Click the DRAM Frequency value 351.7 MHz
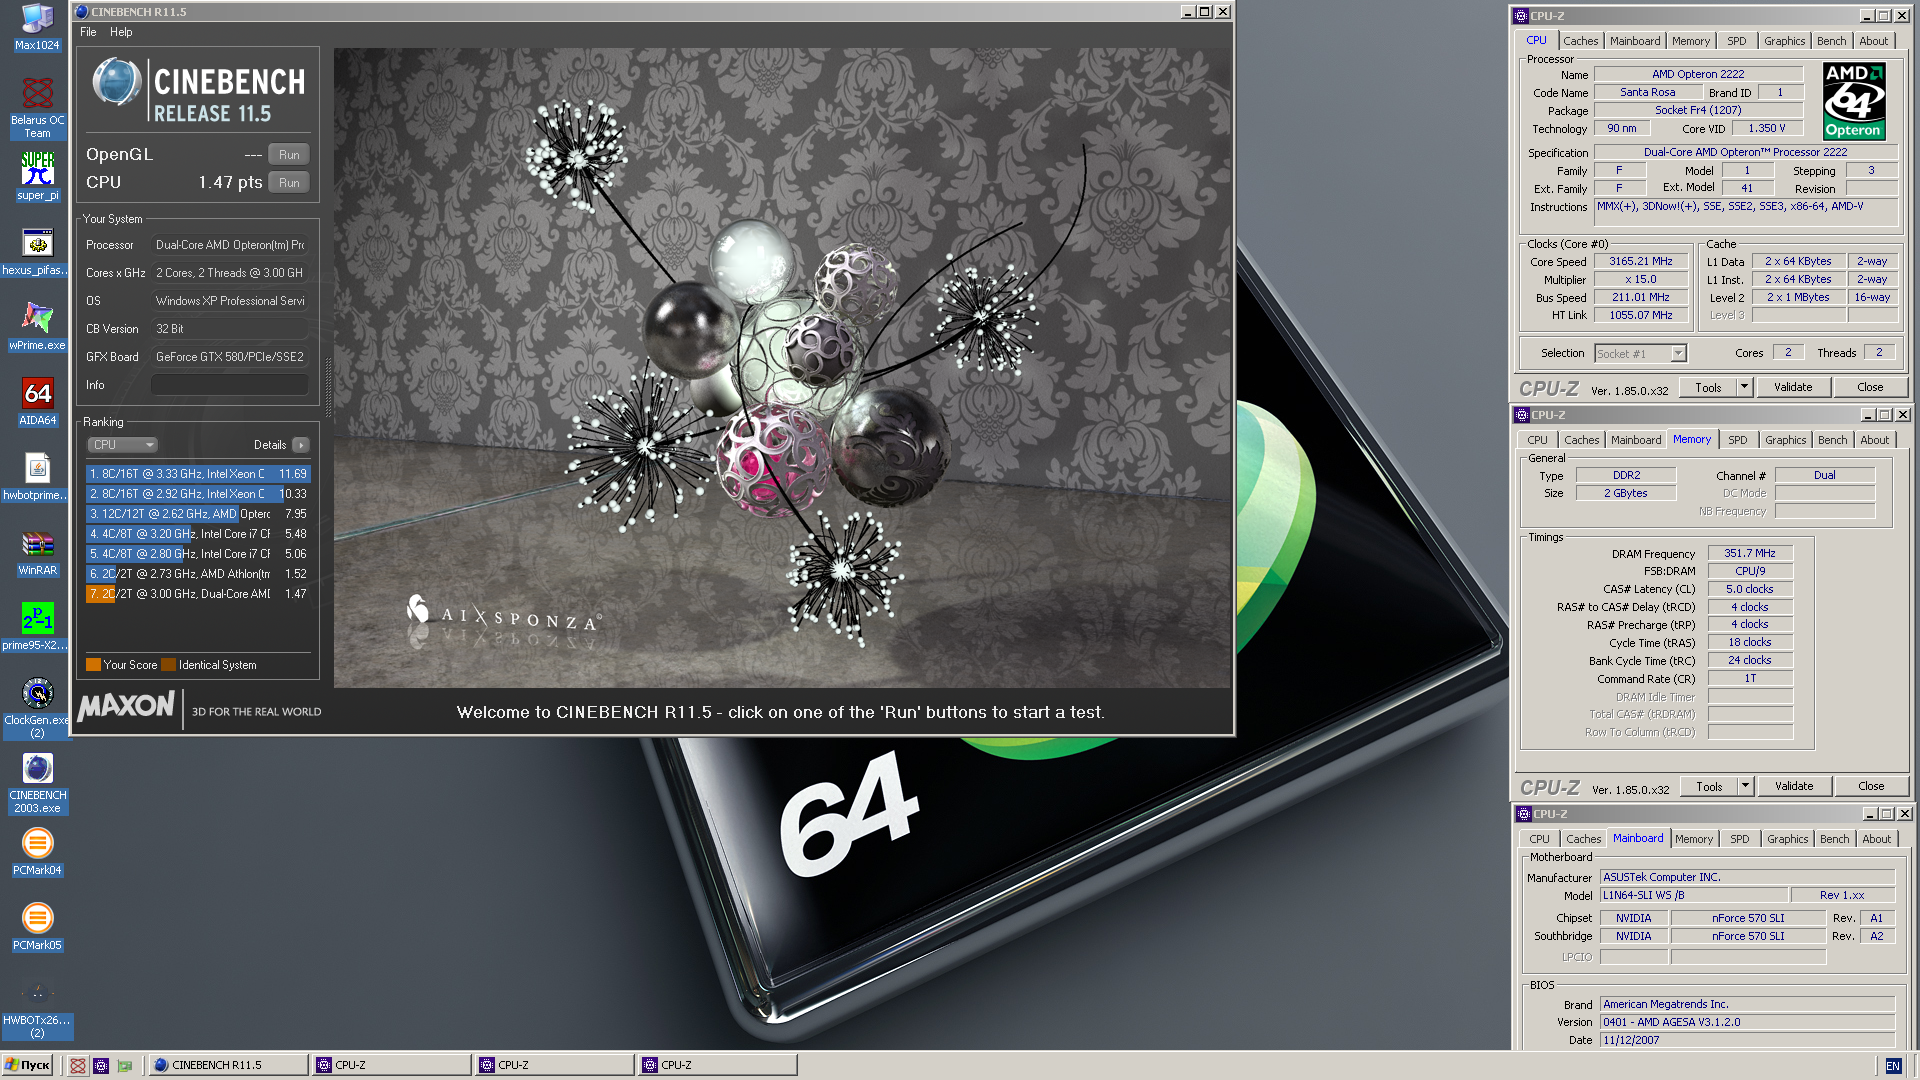Screen dimensions: 1920x1080 coord(1750,553)
